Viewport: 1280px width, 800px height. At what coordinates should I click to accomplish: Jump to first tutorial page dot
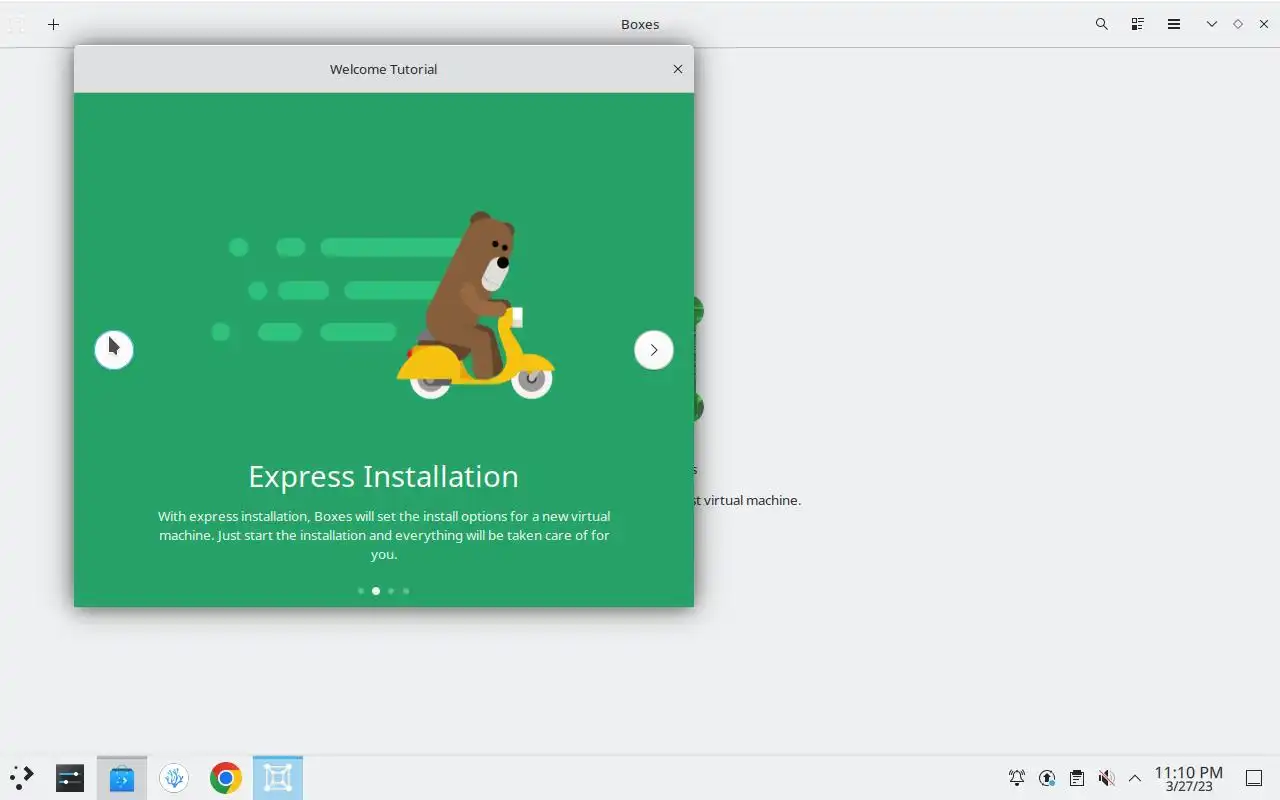[361, 591]
